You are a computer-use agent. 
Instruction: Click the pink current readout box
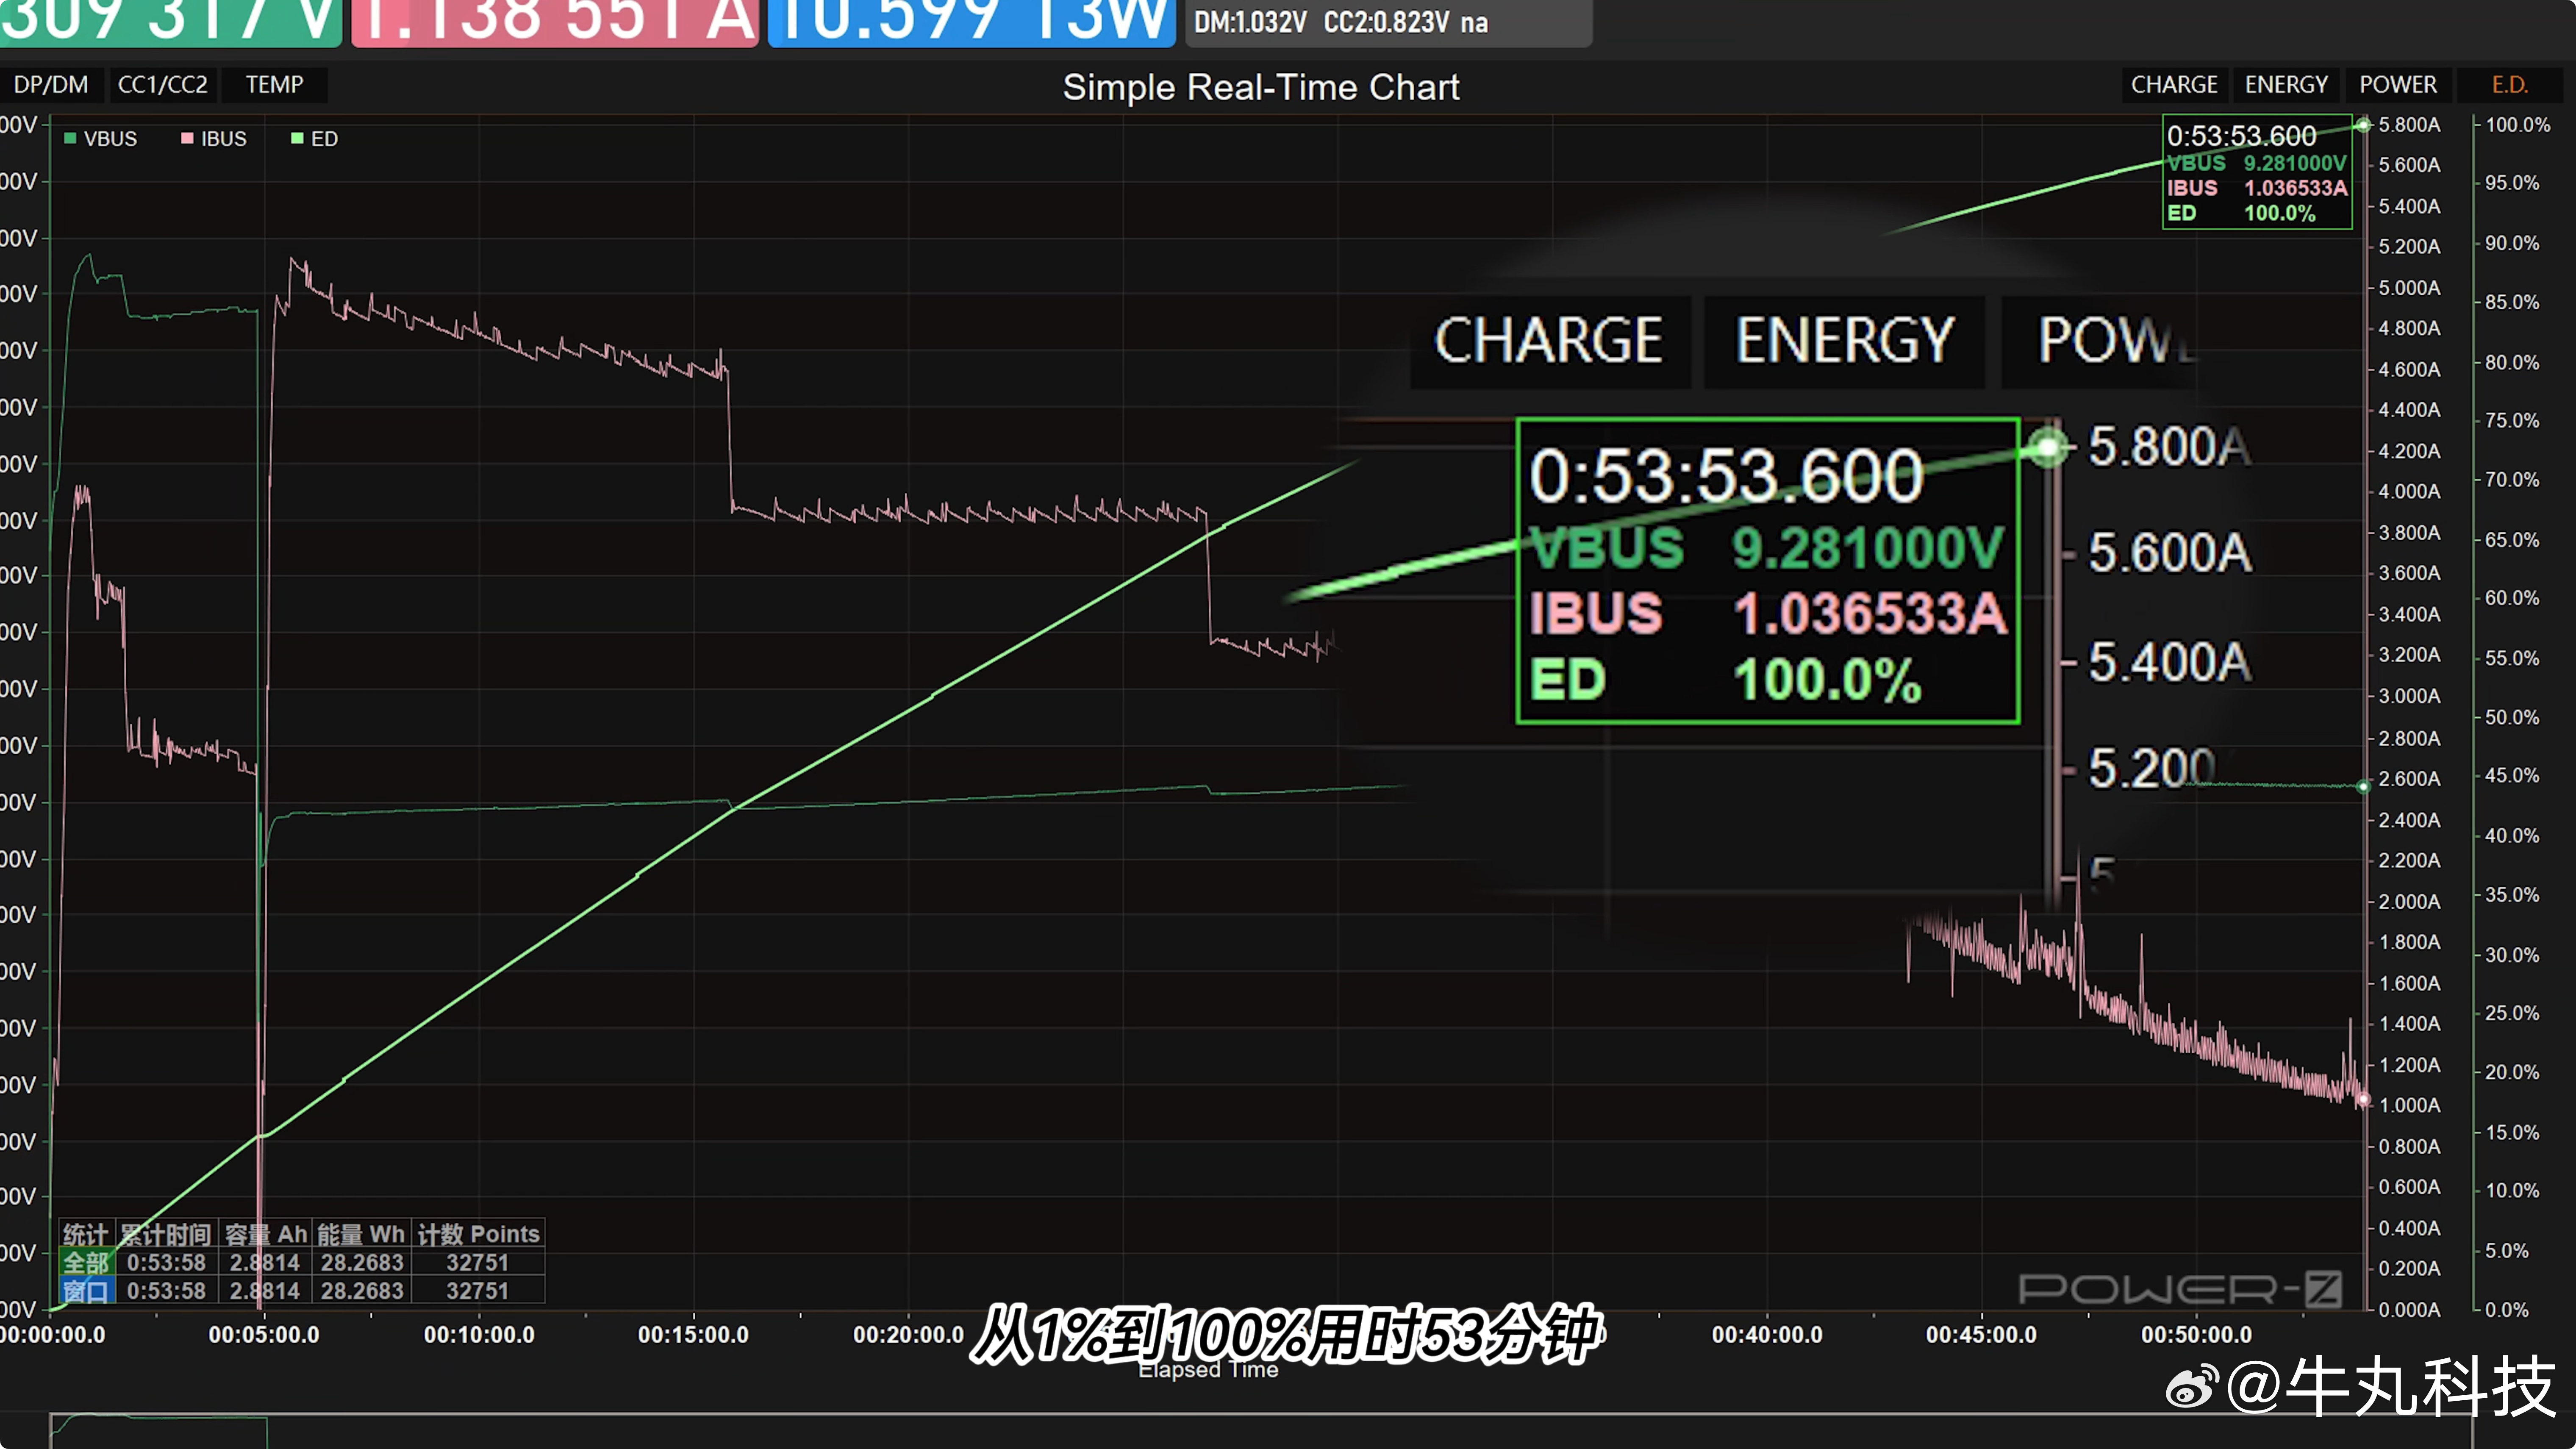coord(555,22)
